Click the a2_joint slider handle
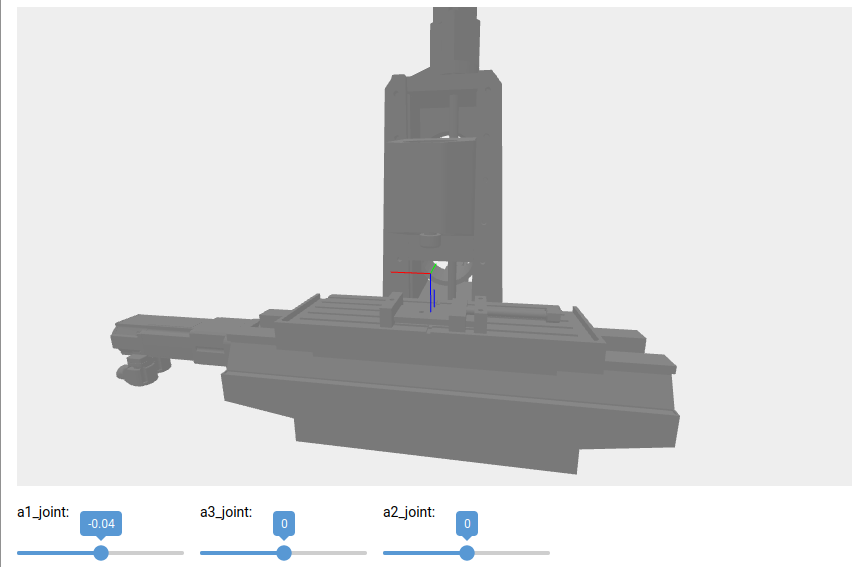Image resolution: width=859 pixels, height=567 pixels. (467, 553)
